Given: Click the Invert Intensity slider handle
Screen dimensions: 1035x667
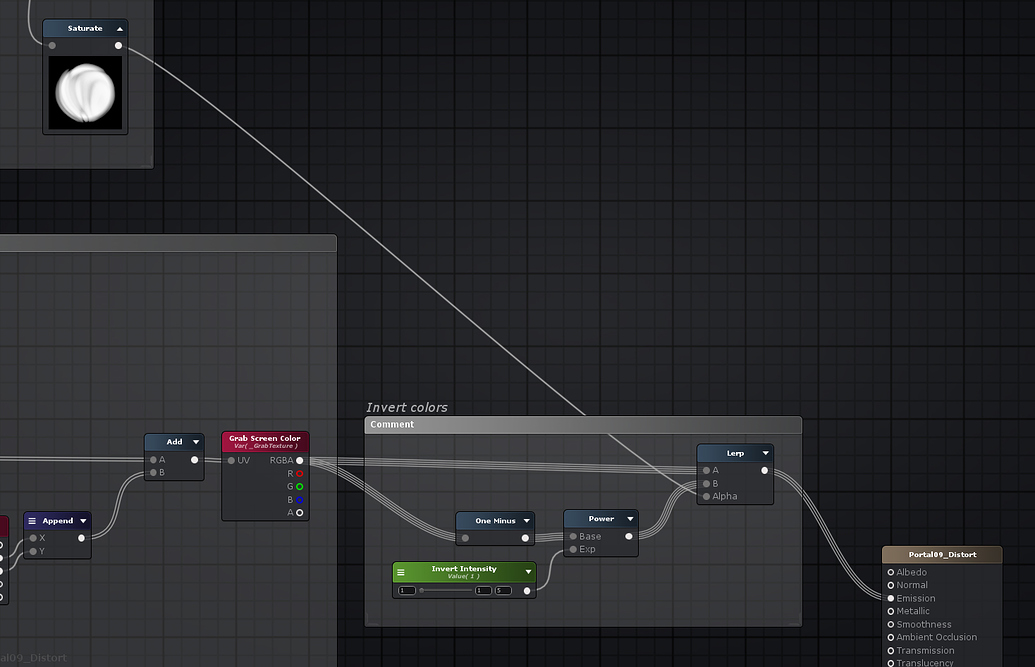Looking at the screenshot, I should pos(422,590).
